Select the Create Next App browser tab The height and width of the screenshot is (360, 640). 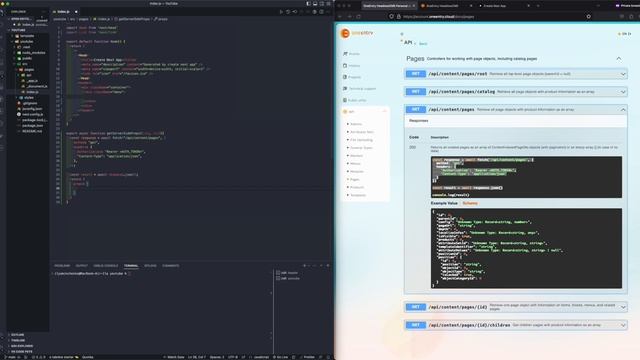point(495,6)
